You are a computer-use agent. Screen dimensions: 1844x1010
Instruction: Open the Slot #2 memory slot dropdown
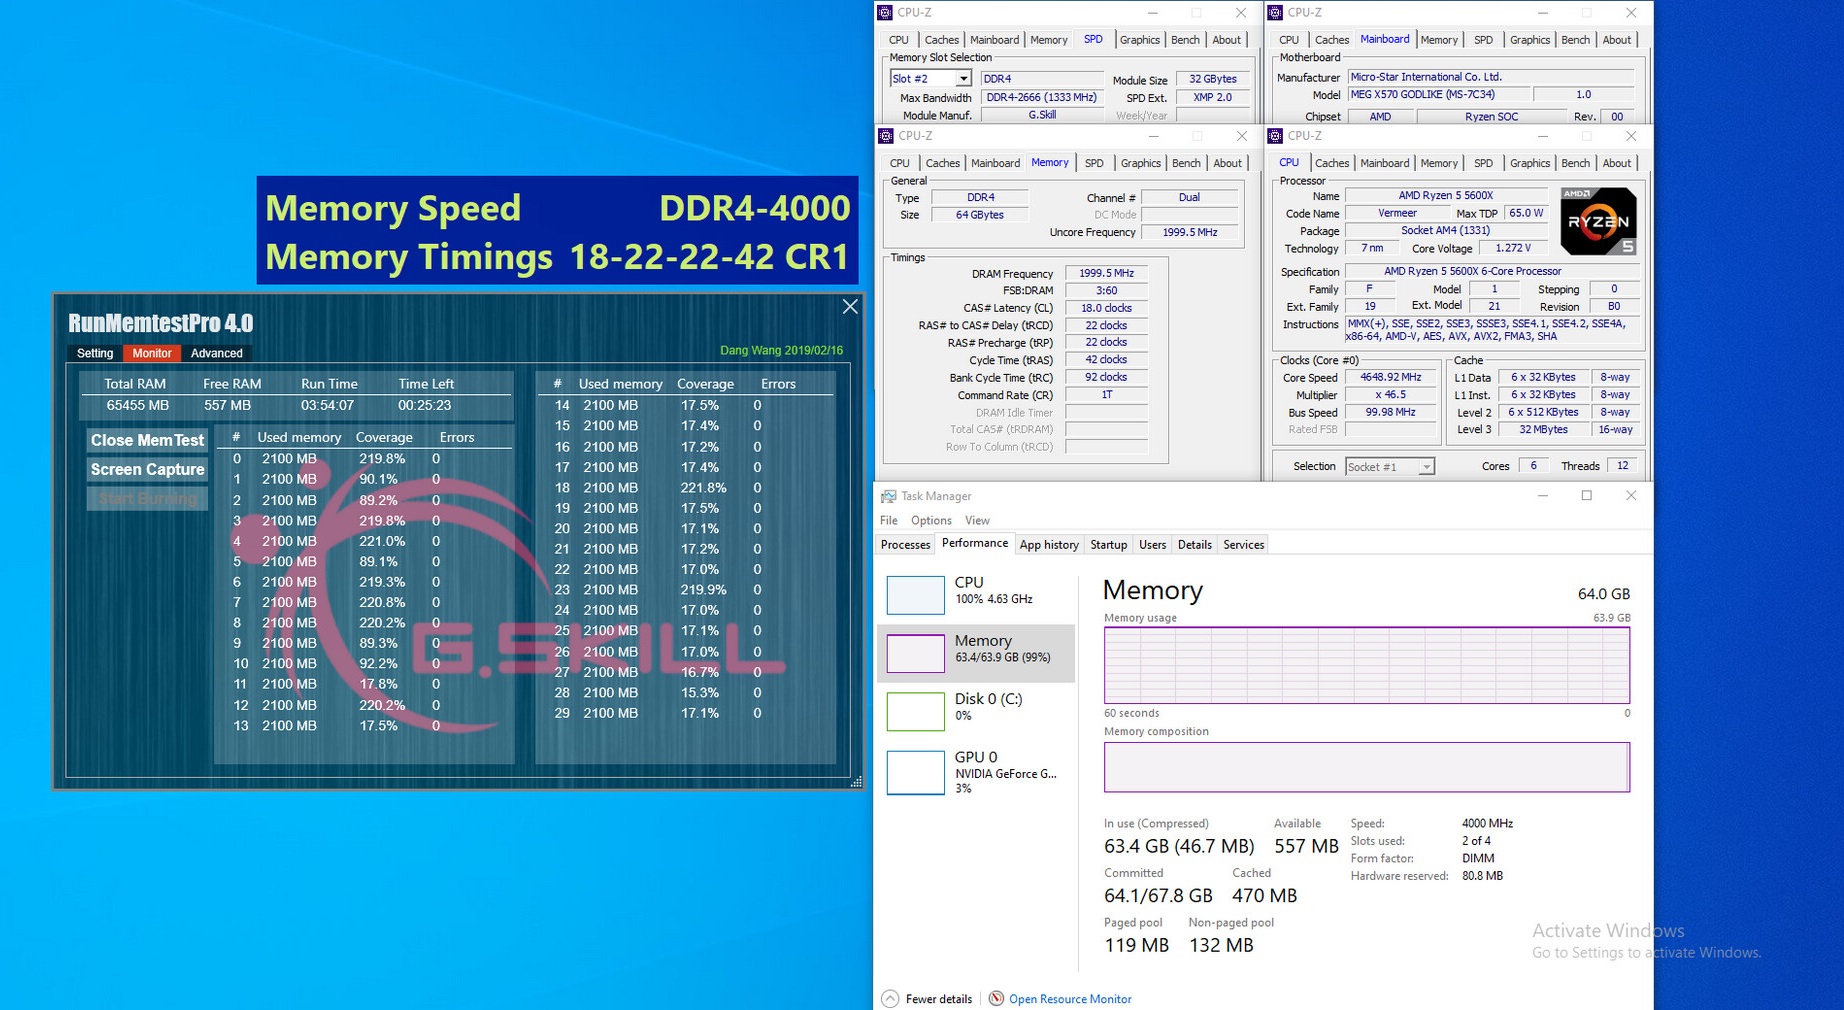pyautogui.click(x=963, y=79)
